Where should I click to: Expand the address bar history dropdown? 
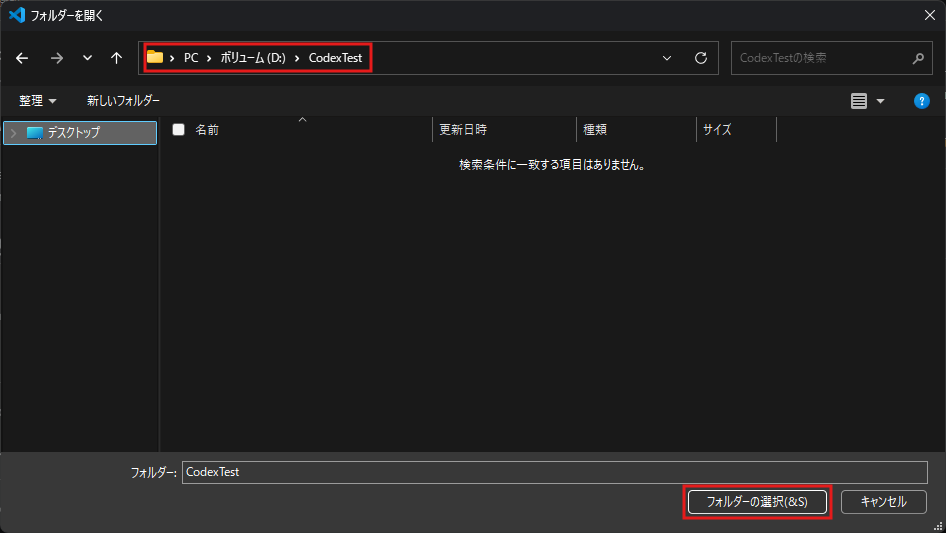(667, 58)
